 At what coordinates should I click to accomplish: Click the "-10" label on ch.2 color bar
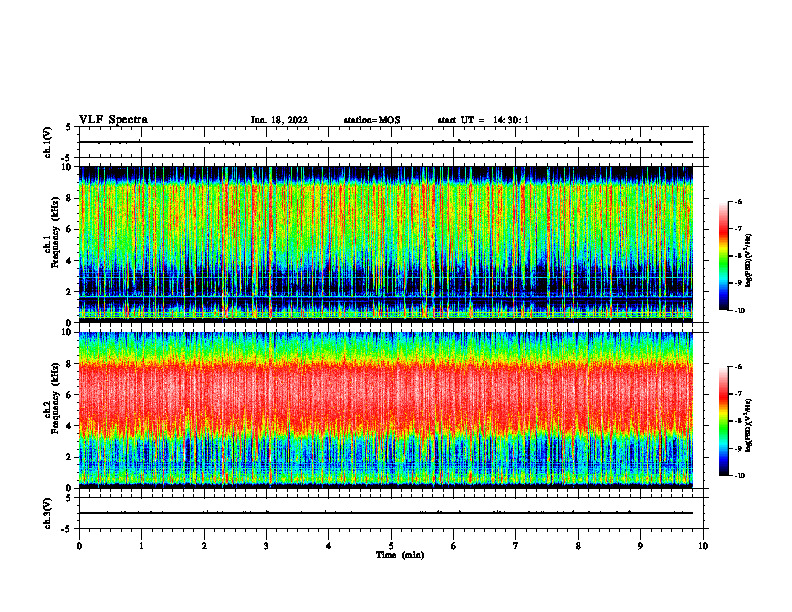(x=740, y=476)
